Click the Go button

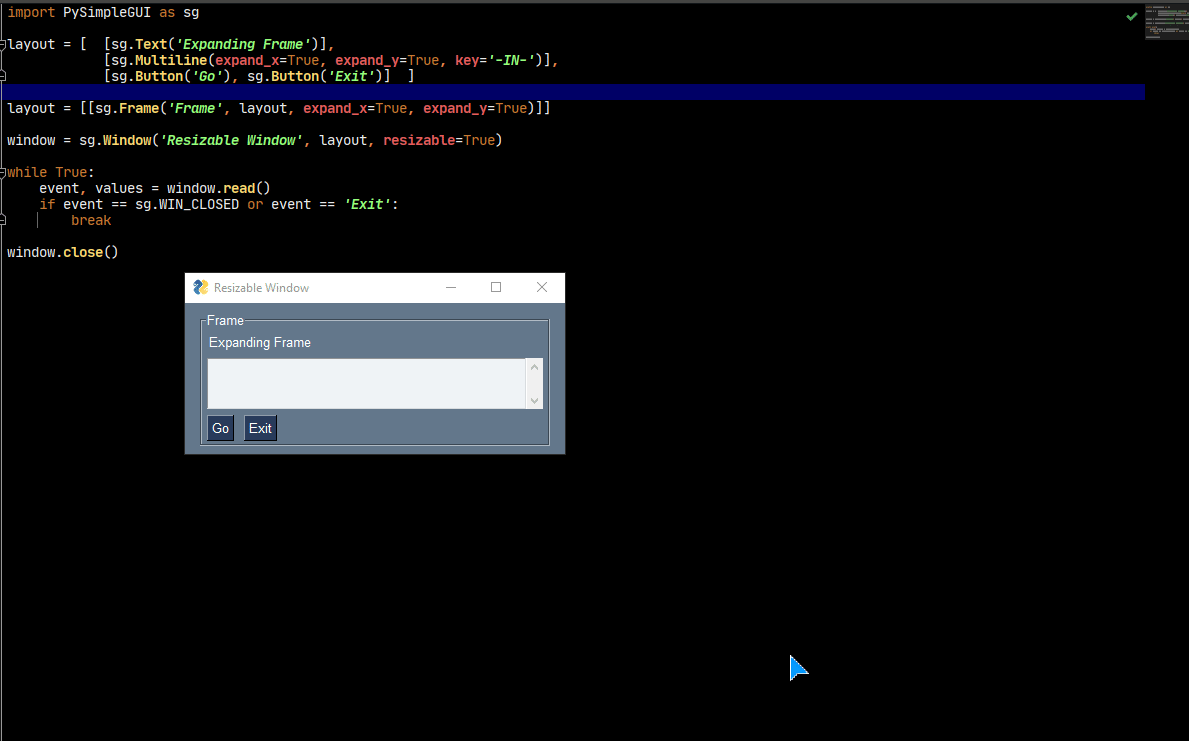[x=221, y=429]
